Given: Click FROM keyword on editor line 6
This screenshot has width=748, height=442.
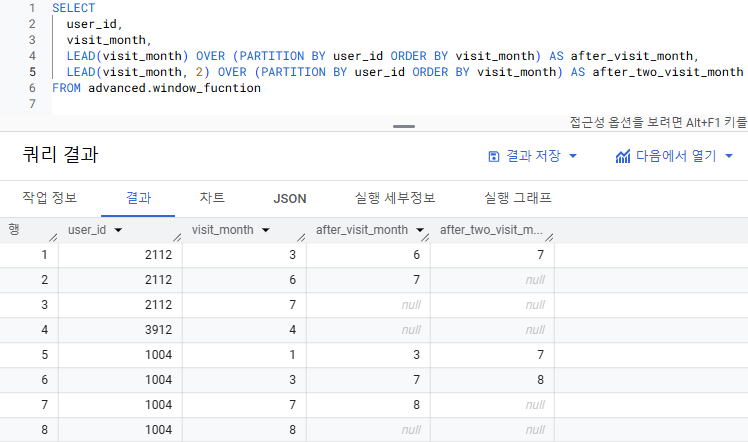Looking at the screenshot, I should 66,88.
